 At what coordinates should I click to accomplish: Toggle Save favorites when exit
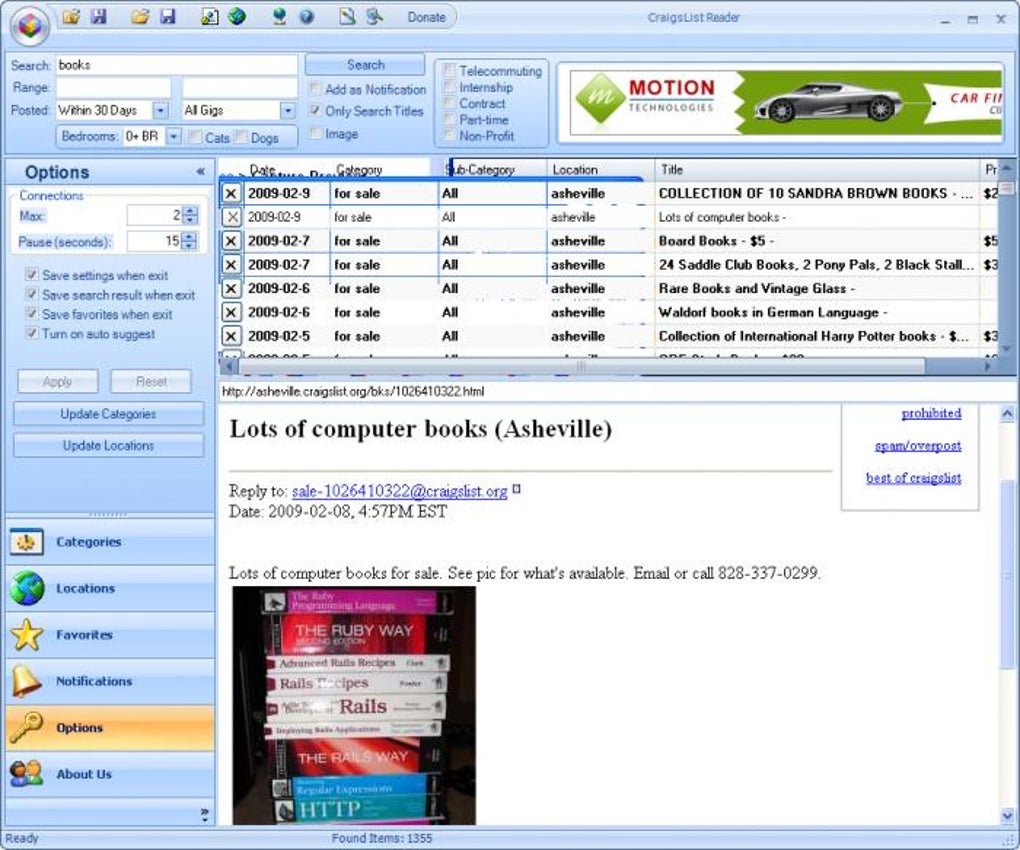(x=31, y=313)
